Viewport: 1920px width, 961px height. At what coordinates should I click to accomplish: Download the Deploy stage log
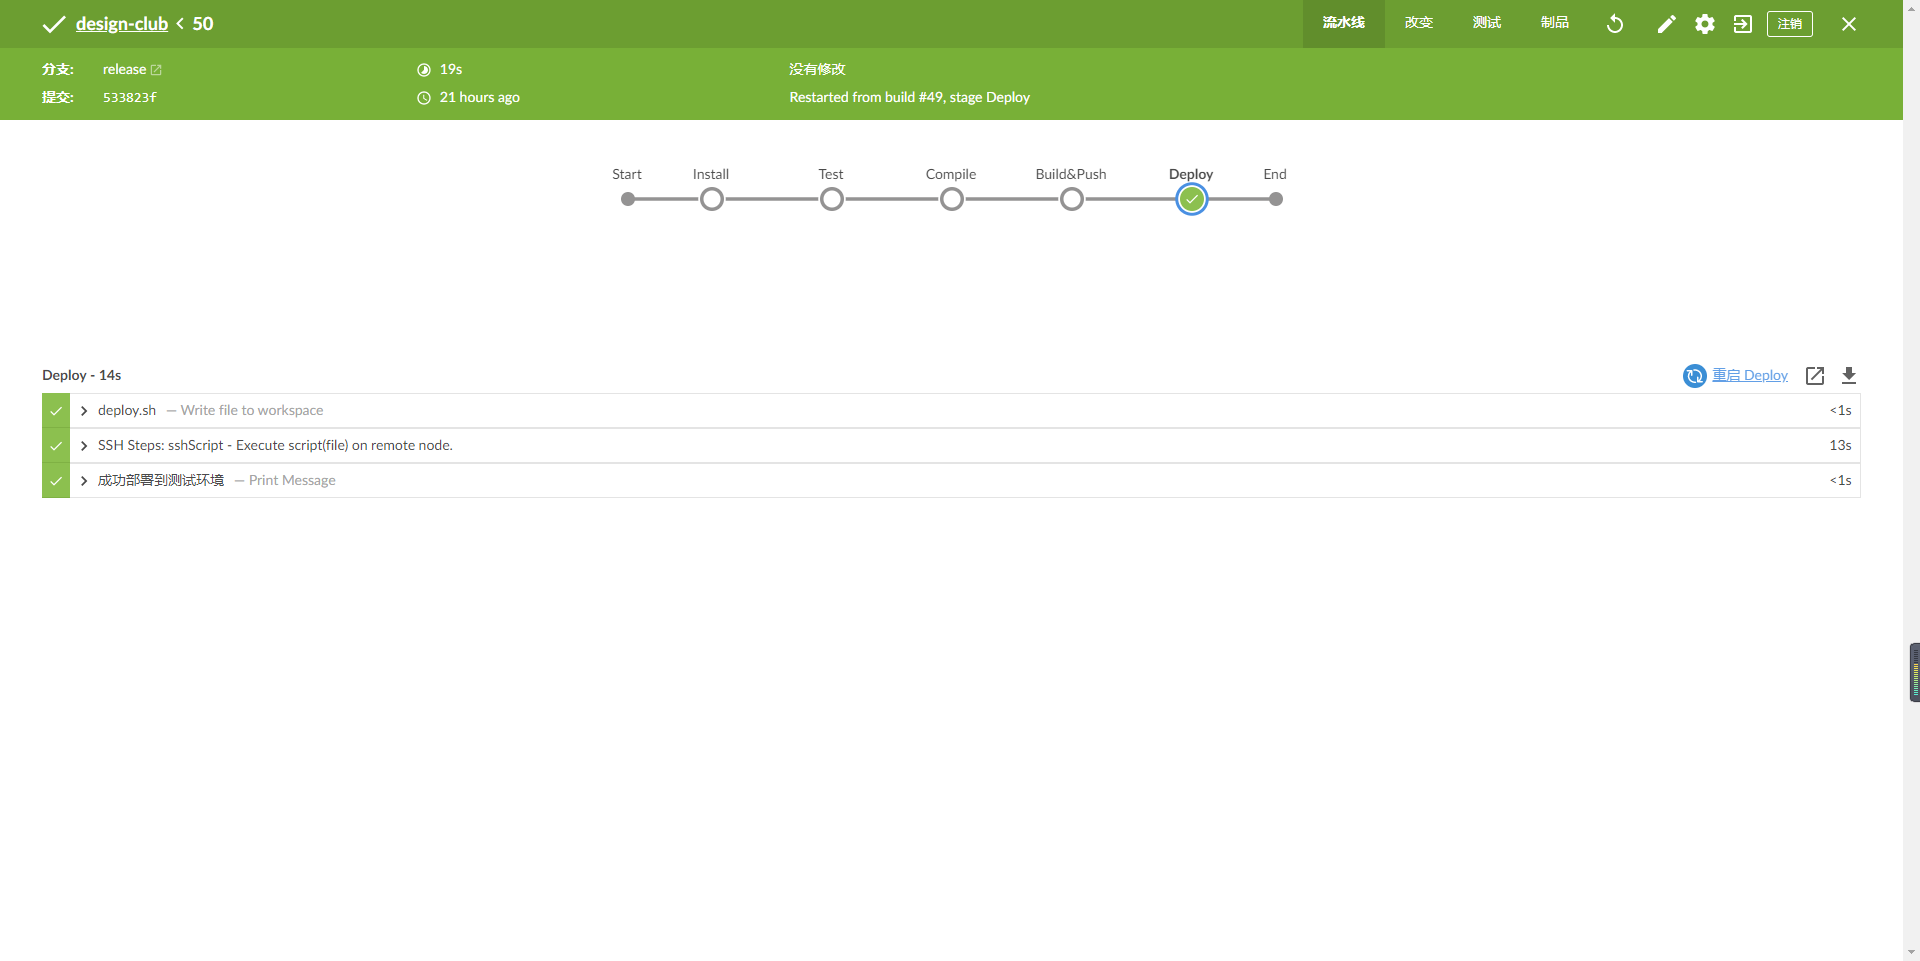pos(1849,376)
